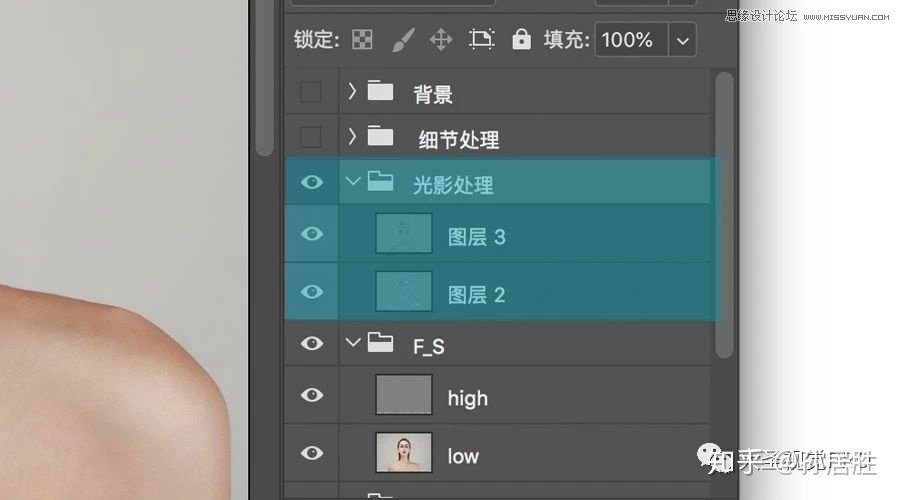Click the layers panel vertical scrollbar

click(724, 215)
